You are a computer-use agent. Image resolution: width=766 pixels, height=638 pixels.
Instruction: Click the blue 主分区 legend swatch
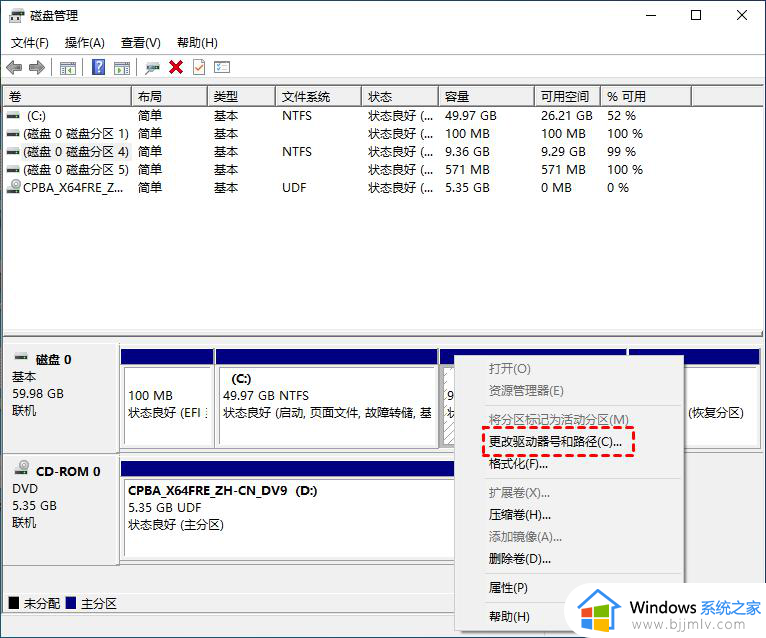coord(71,603)
